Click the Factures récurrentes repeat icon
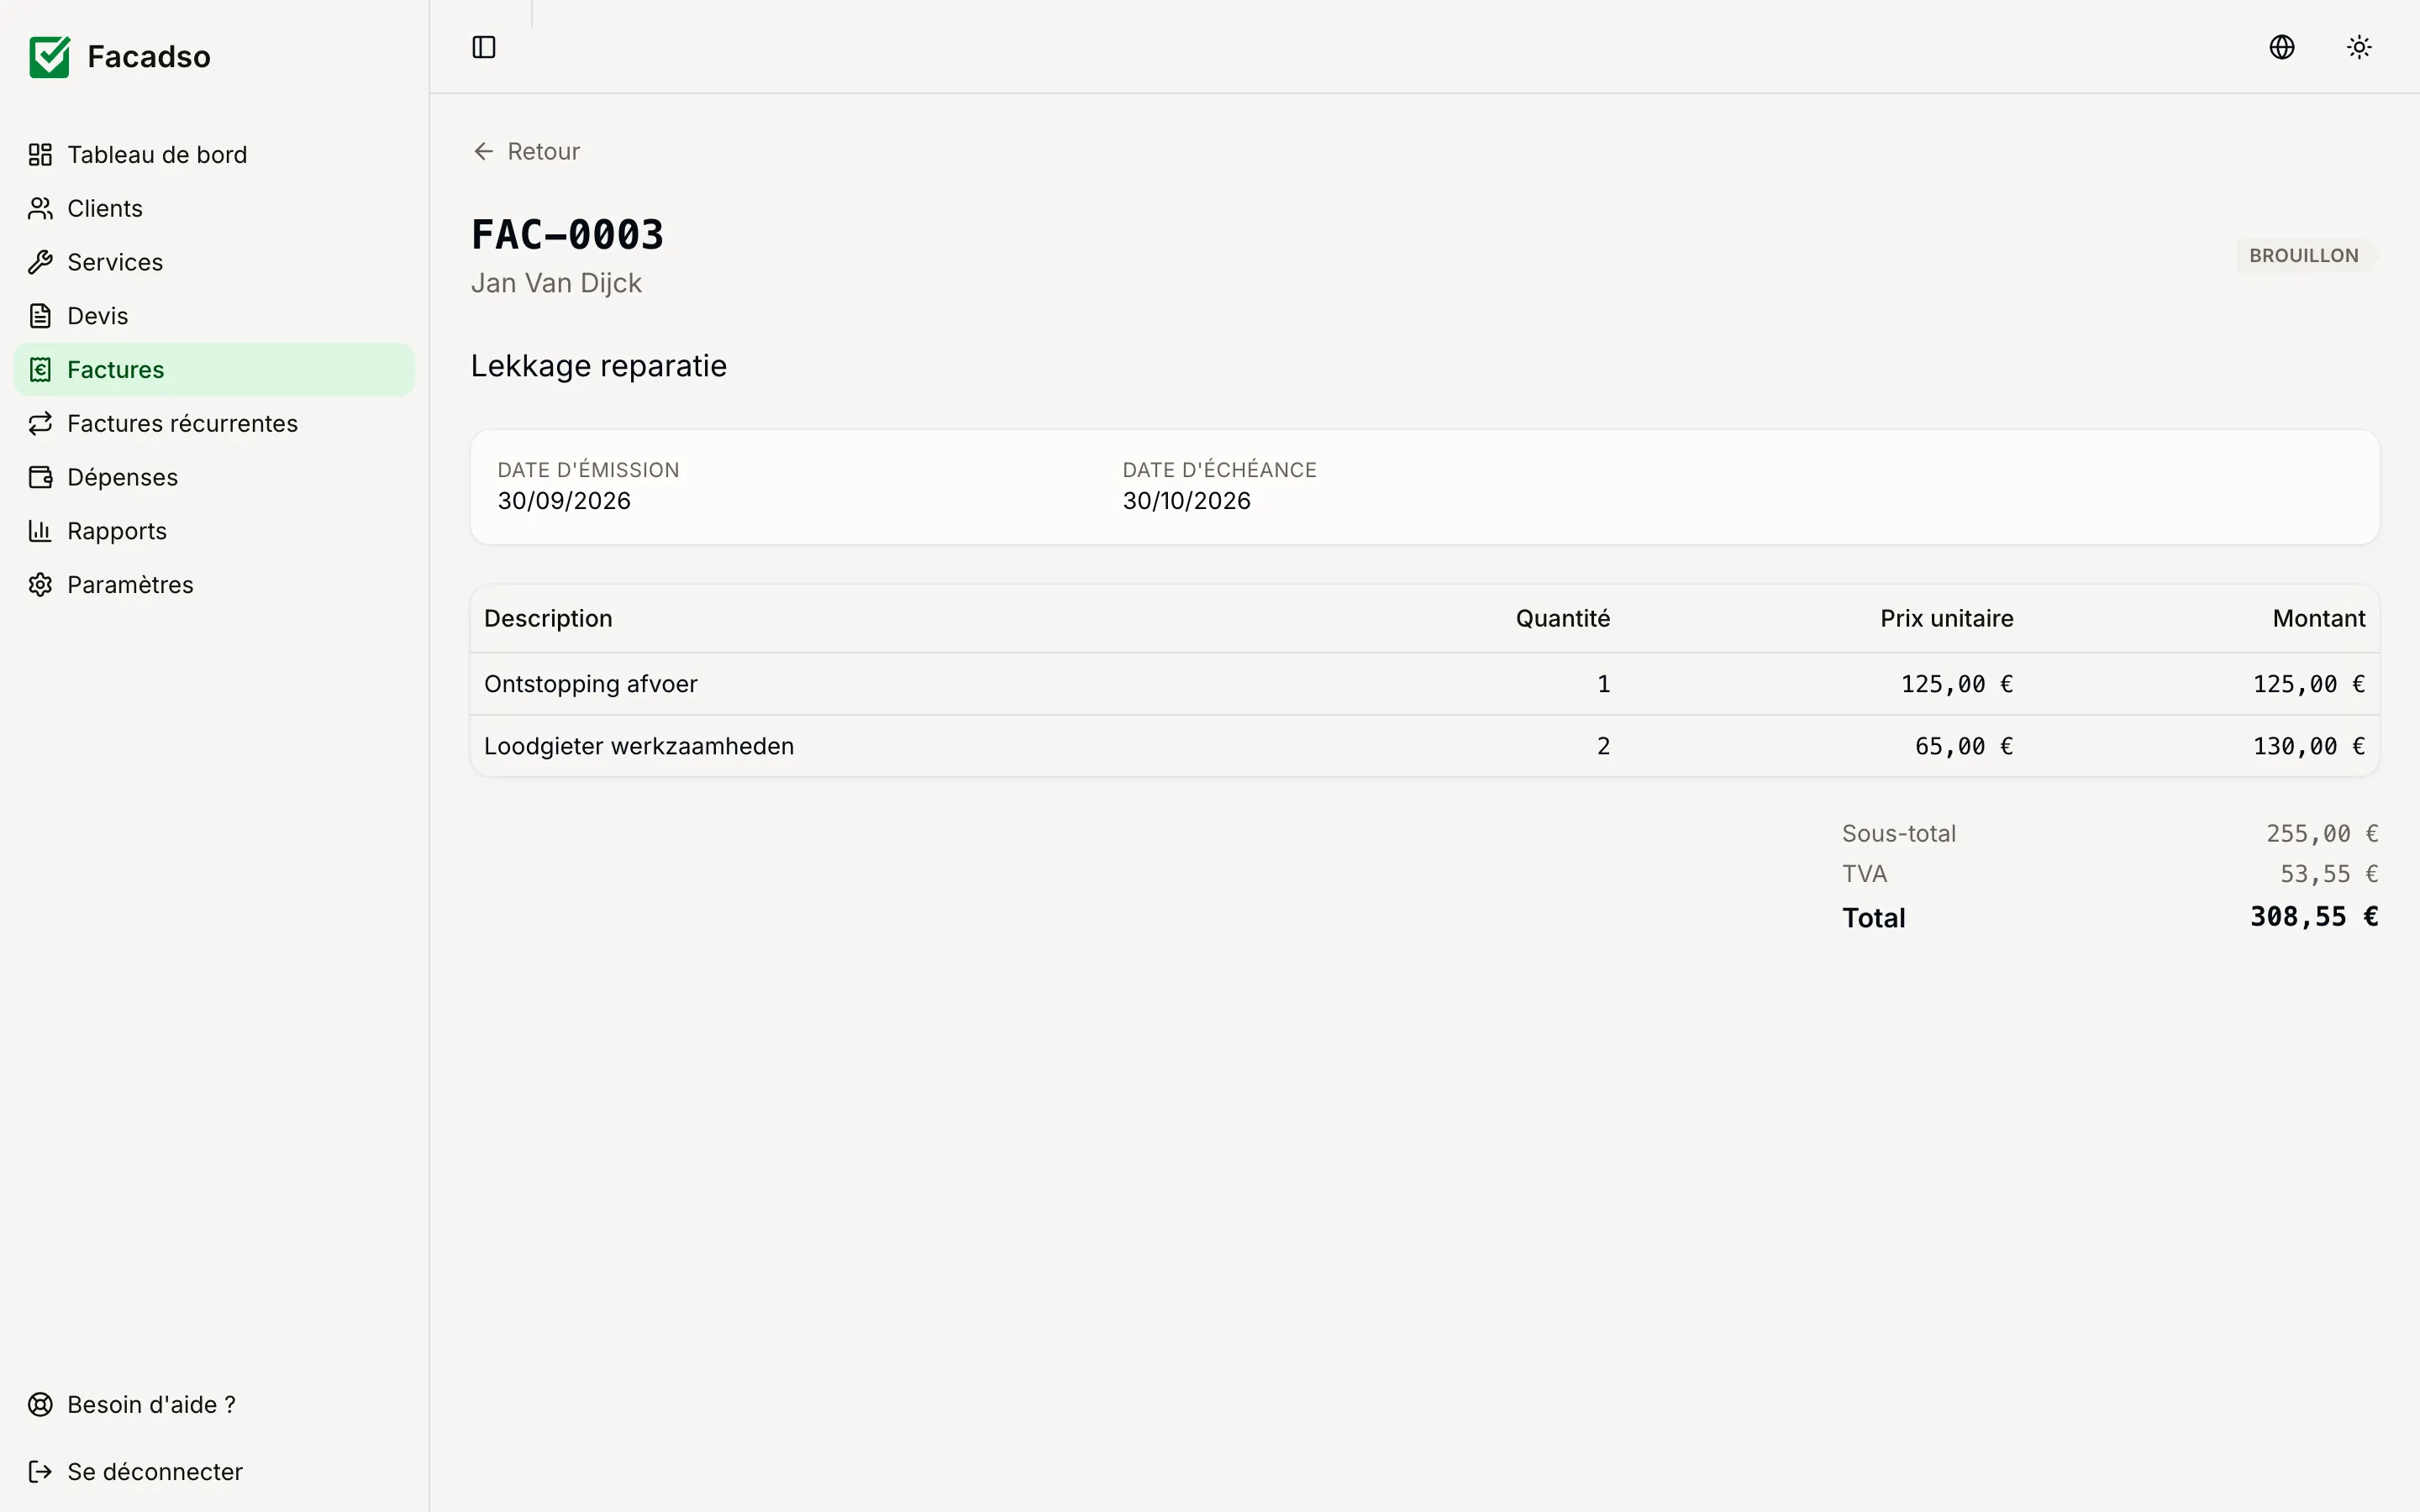 [x=40, y=424]
